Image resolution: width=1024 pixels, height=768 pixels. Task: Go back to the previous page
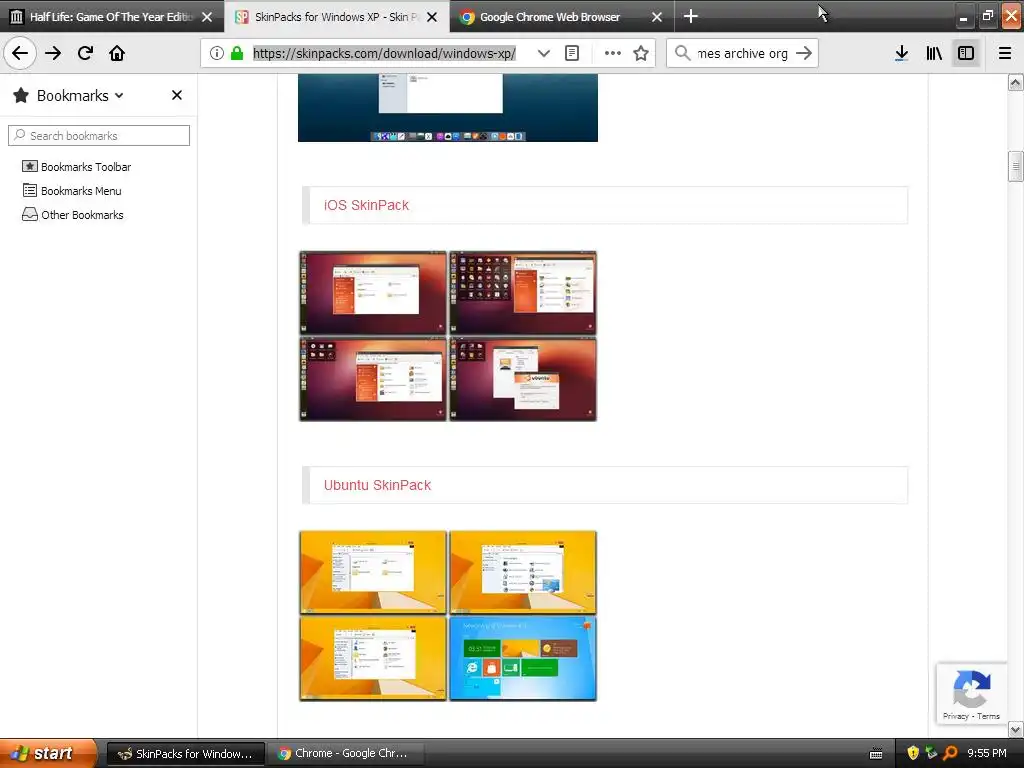pos(20,53)
